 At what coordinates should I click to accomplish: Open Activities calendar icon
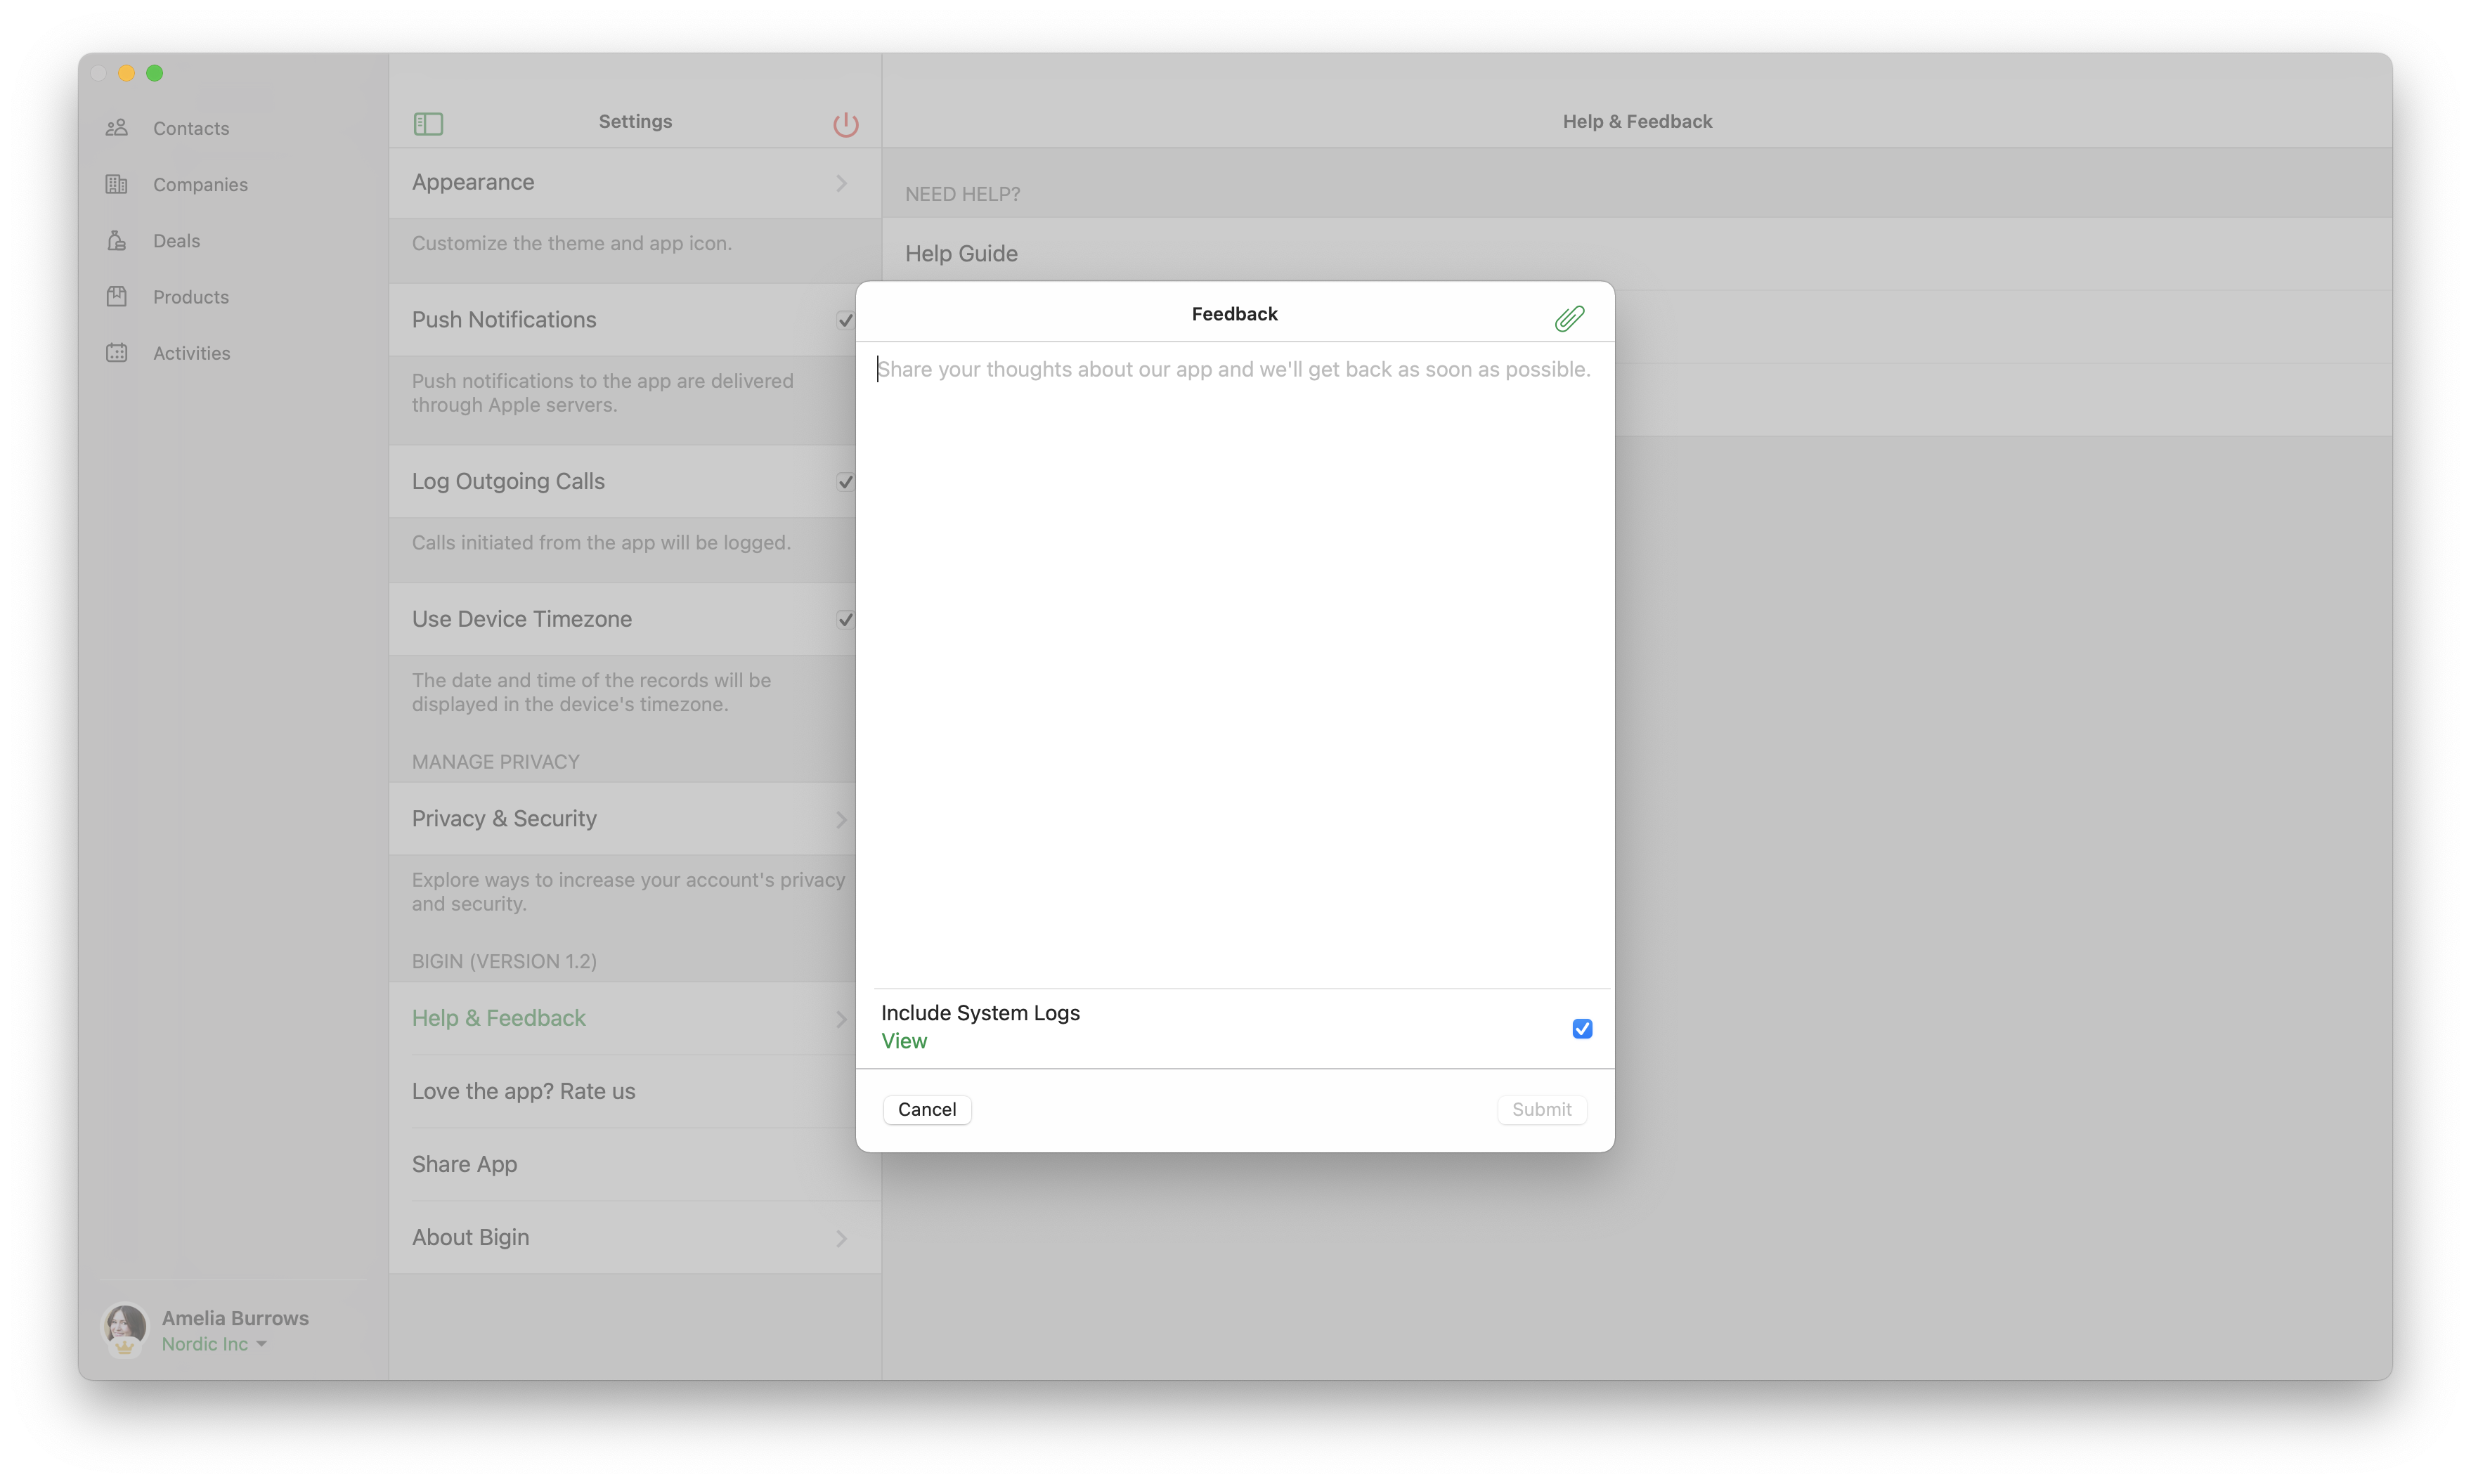[117, 353]
